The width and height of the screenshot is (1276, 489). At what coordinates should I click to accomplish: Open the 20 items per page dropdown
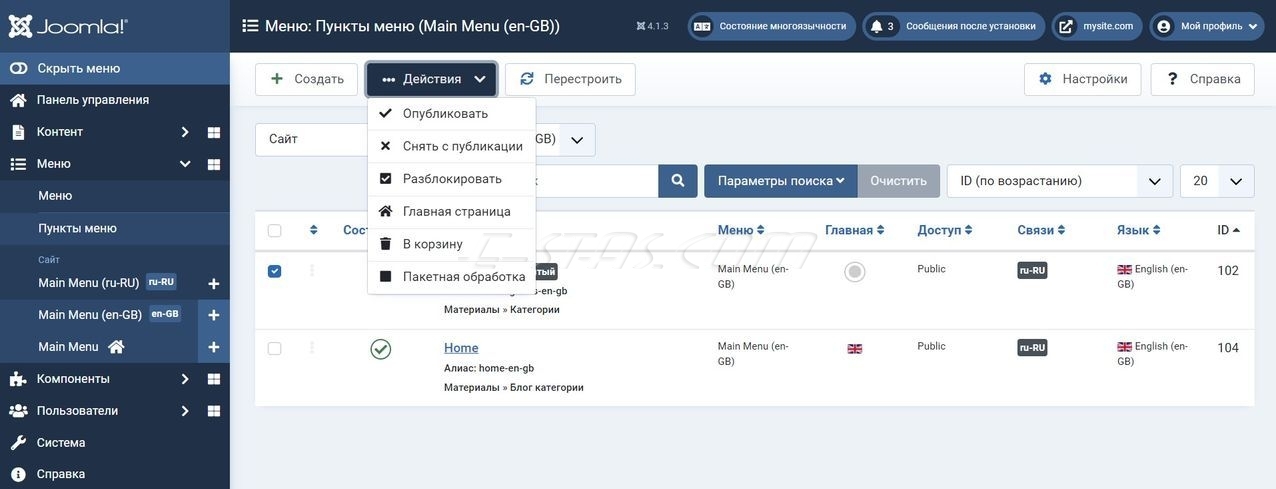coord(1217,181)
